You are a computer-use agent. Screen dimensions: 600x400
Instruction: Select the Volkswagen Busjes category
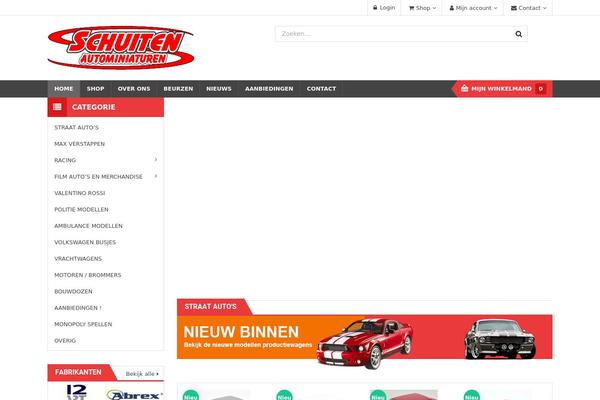tap(85, 242)
